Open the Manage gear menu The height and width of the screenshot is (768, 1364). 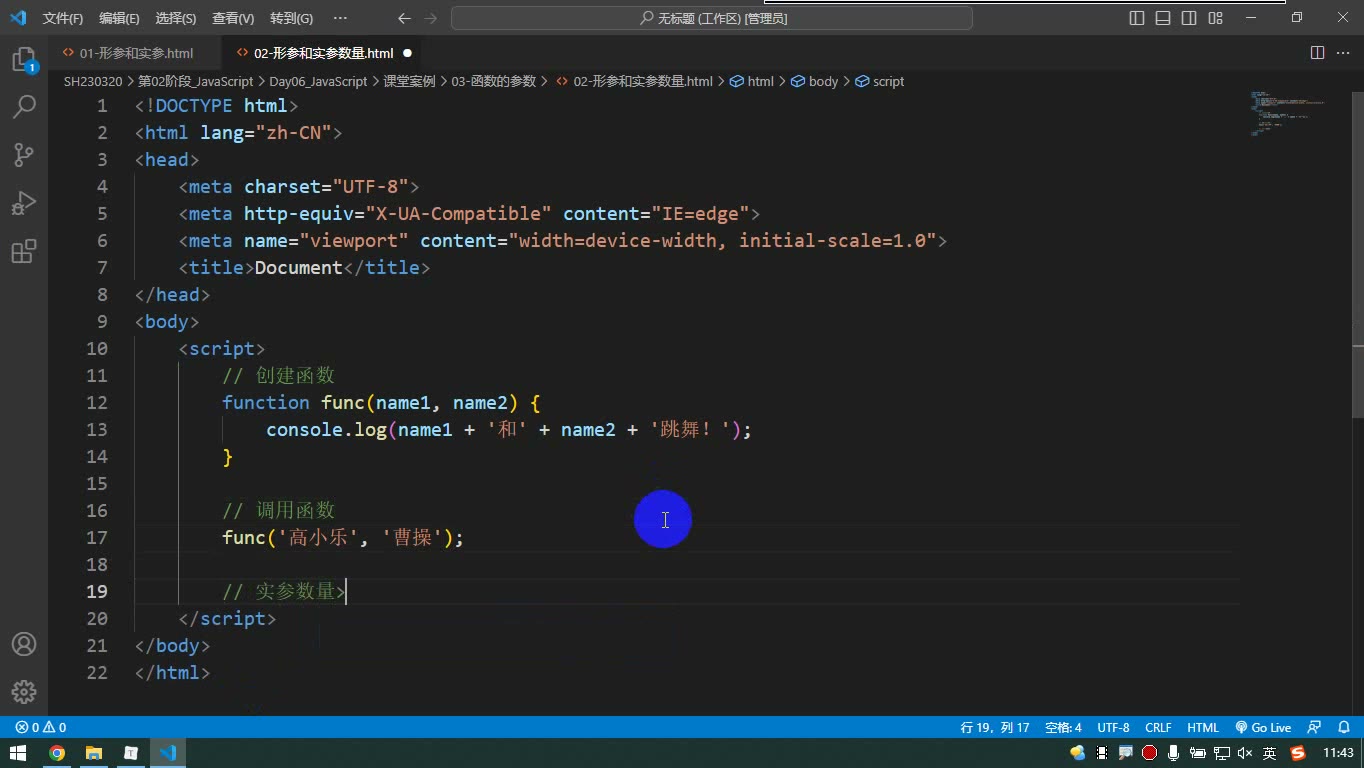click(x=23, y=691)
